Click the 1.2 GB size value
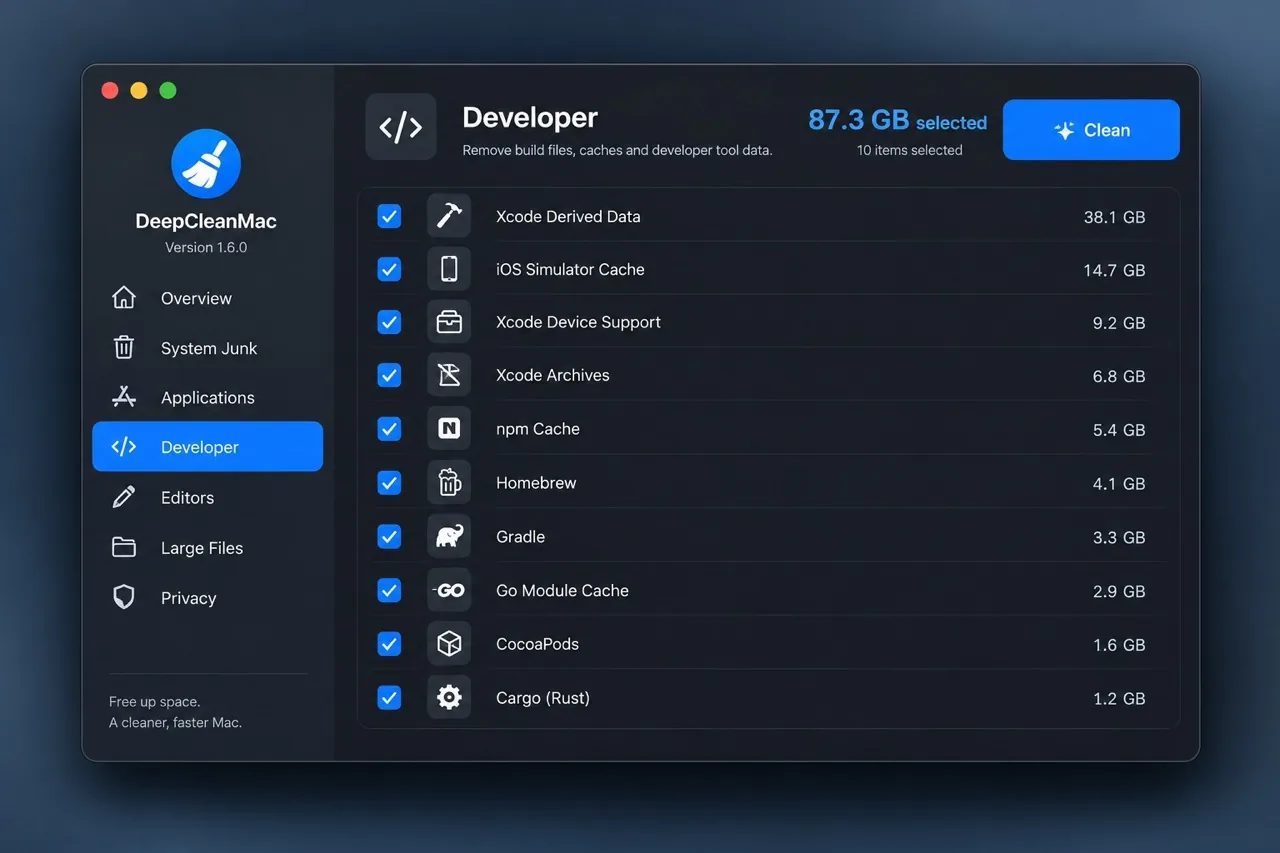The height and width of the screenshot is (853, 1280). 1119,698
